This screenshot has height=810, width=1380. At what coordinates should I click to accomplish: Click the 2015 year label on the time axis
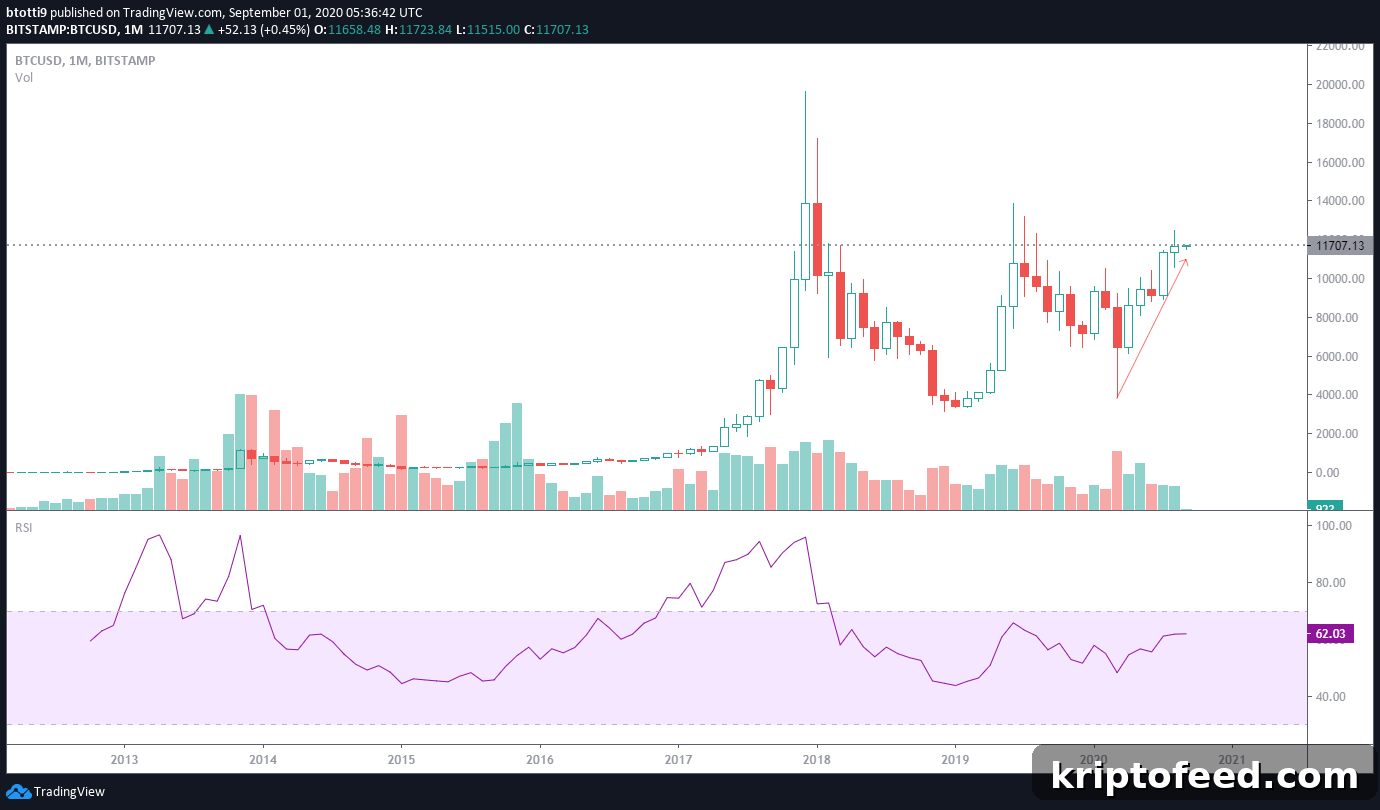pyautogui.click(x=401, y=758)
